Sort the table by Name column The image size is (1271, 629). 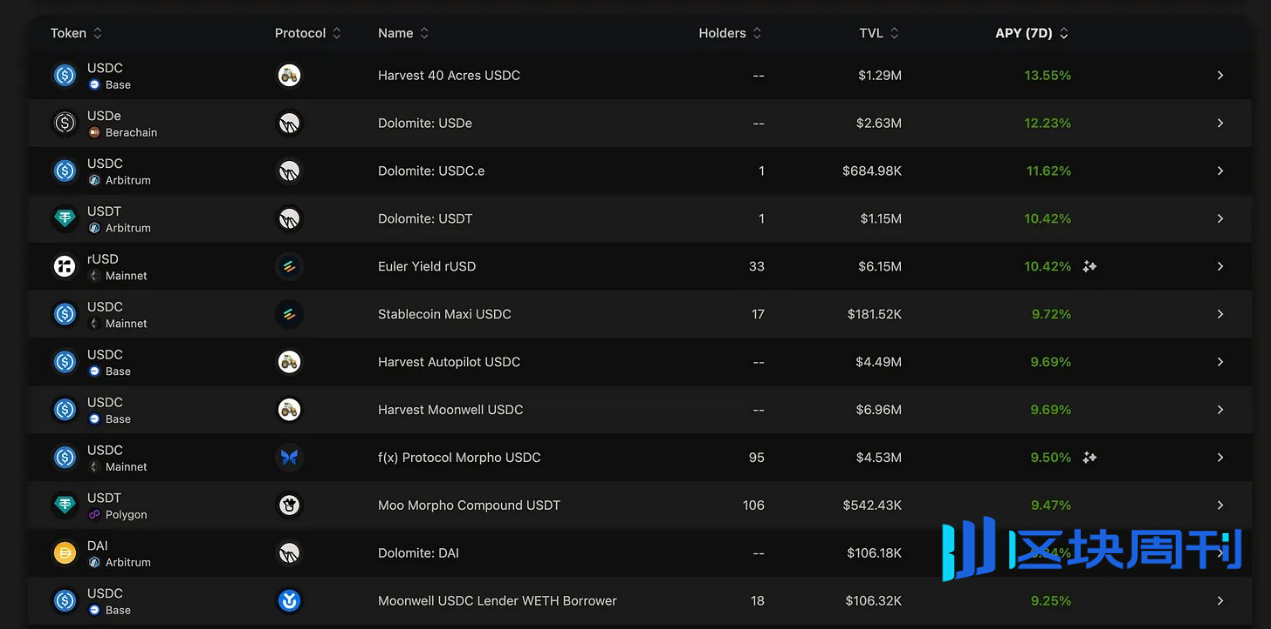tap(403, 33)
